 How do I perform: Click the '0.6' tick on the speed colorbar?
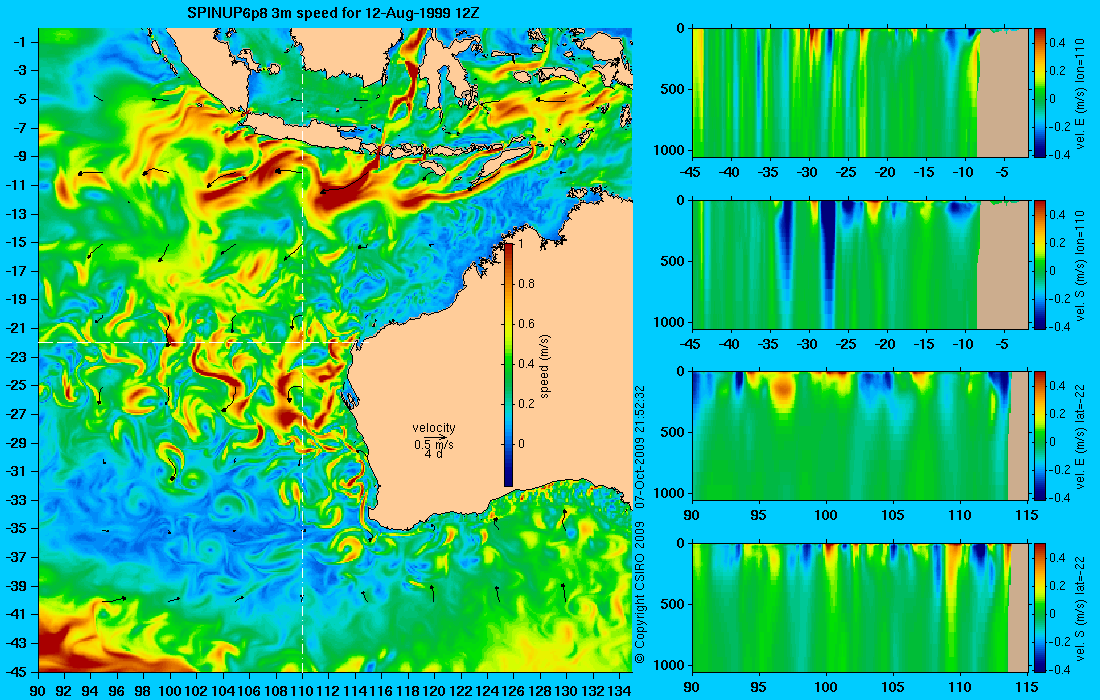pos(526,323)
